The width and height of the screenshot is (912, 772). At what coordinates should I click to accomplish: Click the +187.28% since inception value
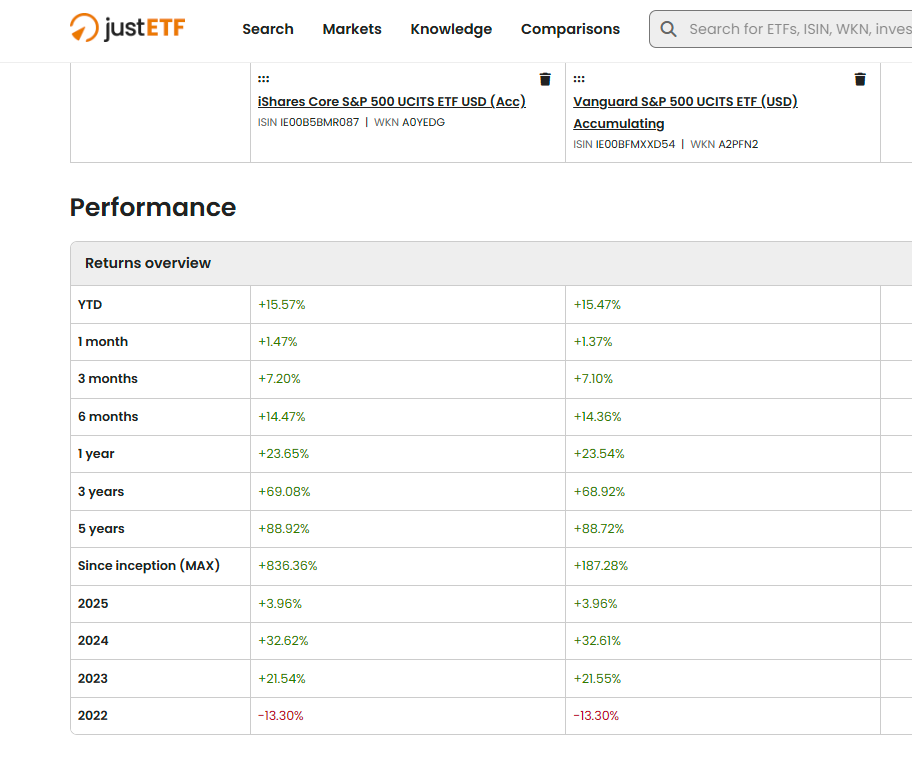tap(601, 565)
